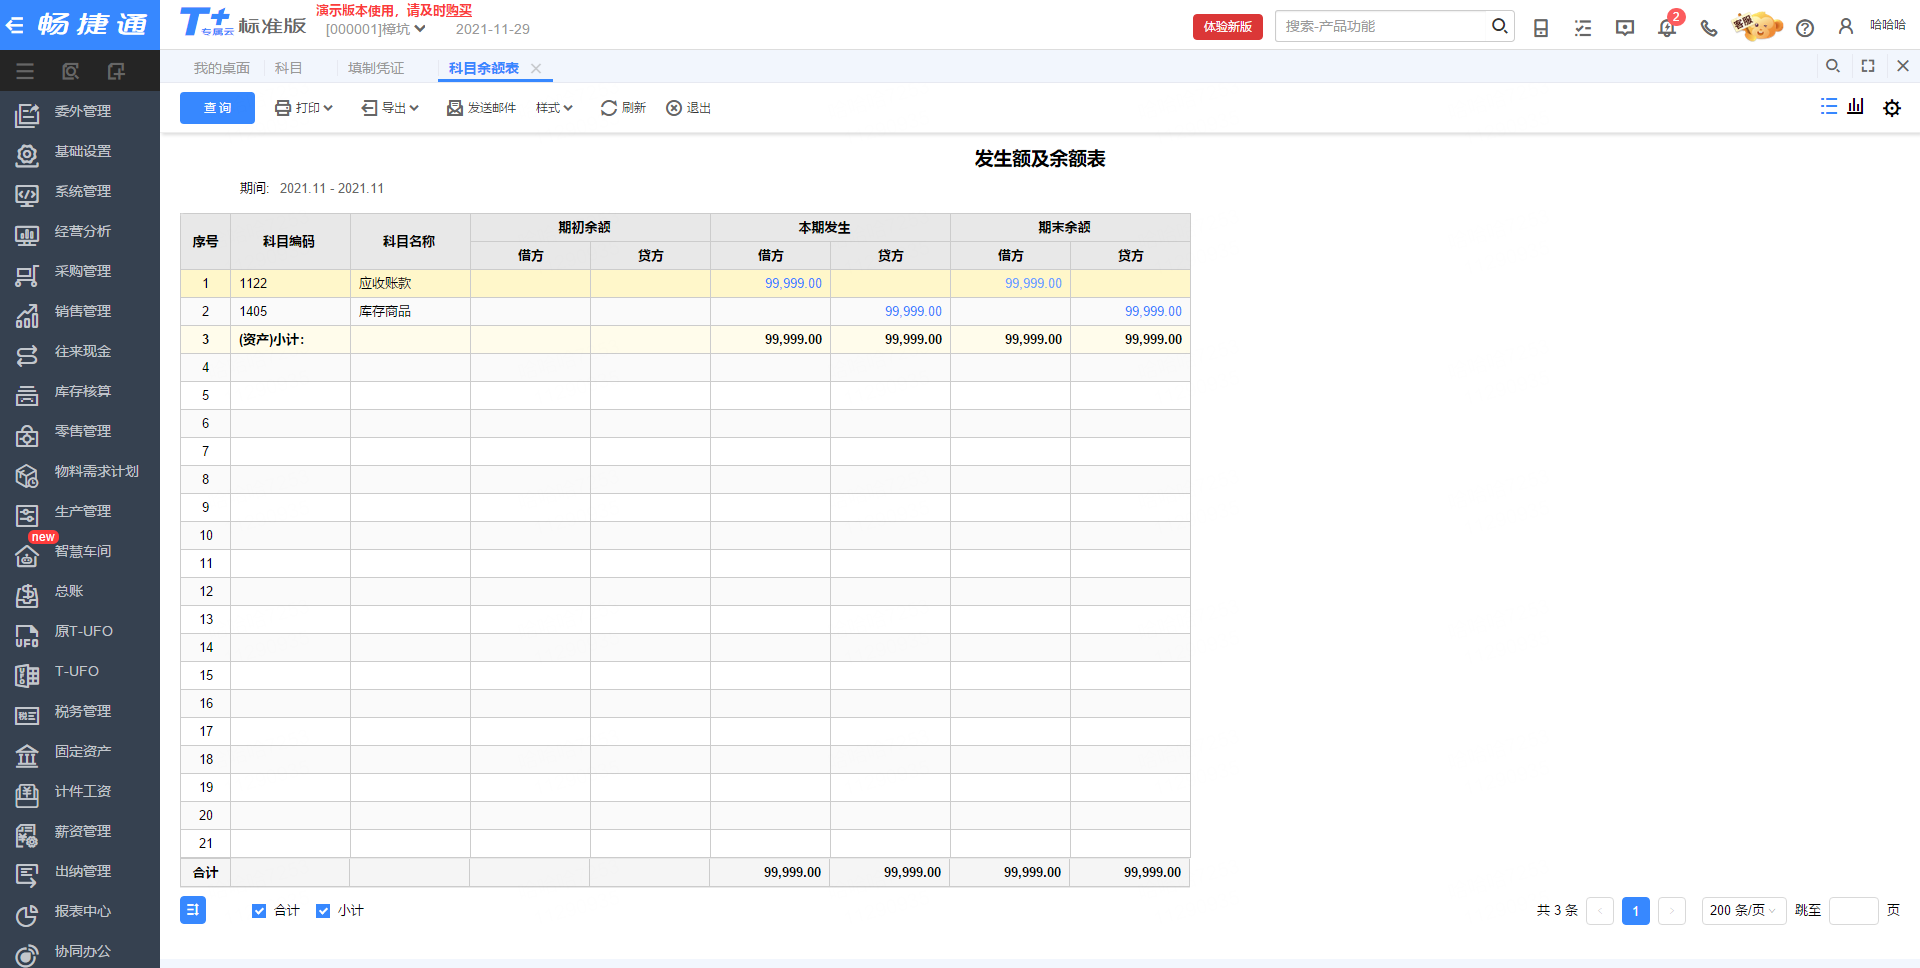Image resolution: width=1920 pixels, height=968 pixels.
Task: Click the 体验新版 button
Action: coord(1228,27)
